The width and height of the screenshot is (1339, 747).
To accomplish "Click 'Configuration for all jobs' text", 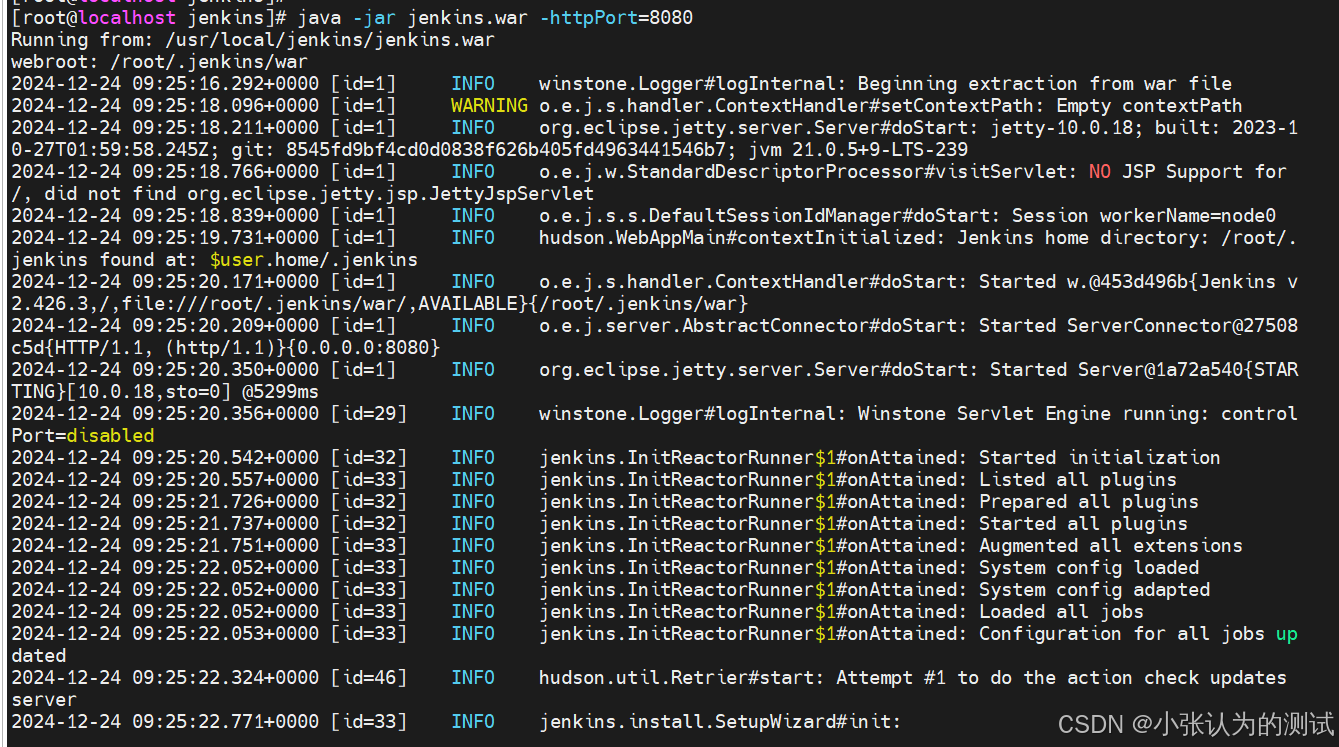I will (1121, 634).
